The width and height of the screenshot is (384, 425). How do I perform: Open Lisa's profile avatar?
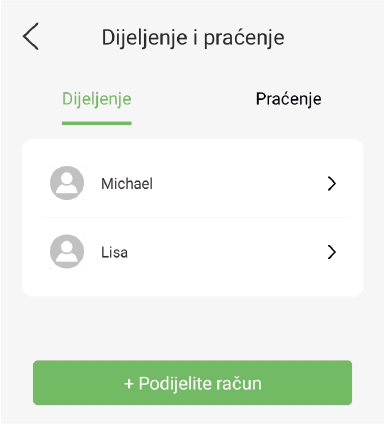tap(67, 252)
